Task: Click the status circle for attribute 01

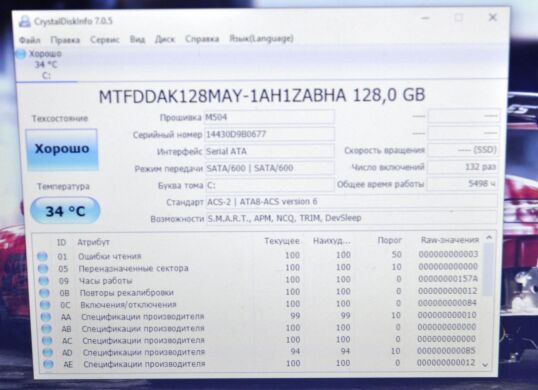Action: coord(42,256)
